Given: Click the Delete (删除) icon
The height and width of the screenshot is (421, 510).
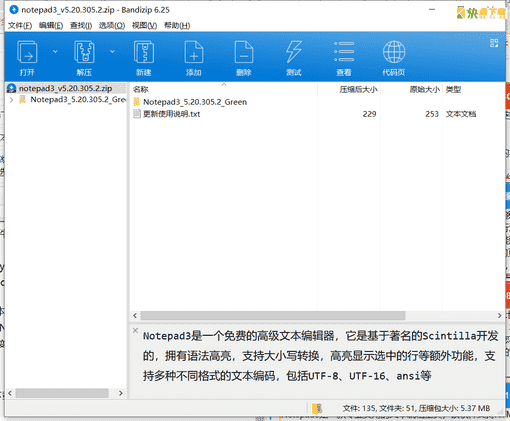Looking at the screenshot, I should tap(244, 52).
